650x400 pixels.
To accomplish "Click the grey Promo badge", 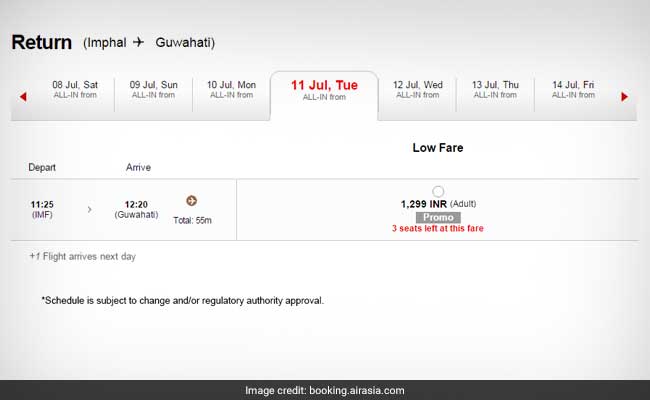I will click(x=438, y=217).
